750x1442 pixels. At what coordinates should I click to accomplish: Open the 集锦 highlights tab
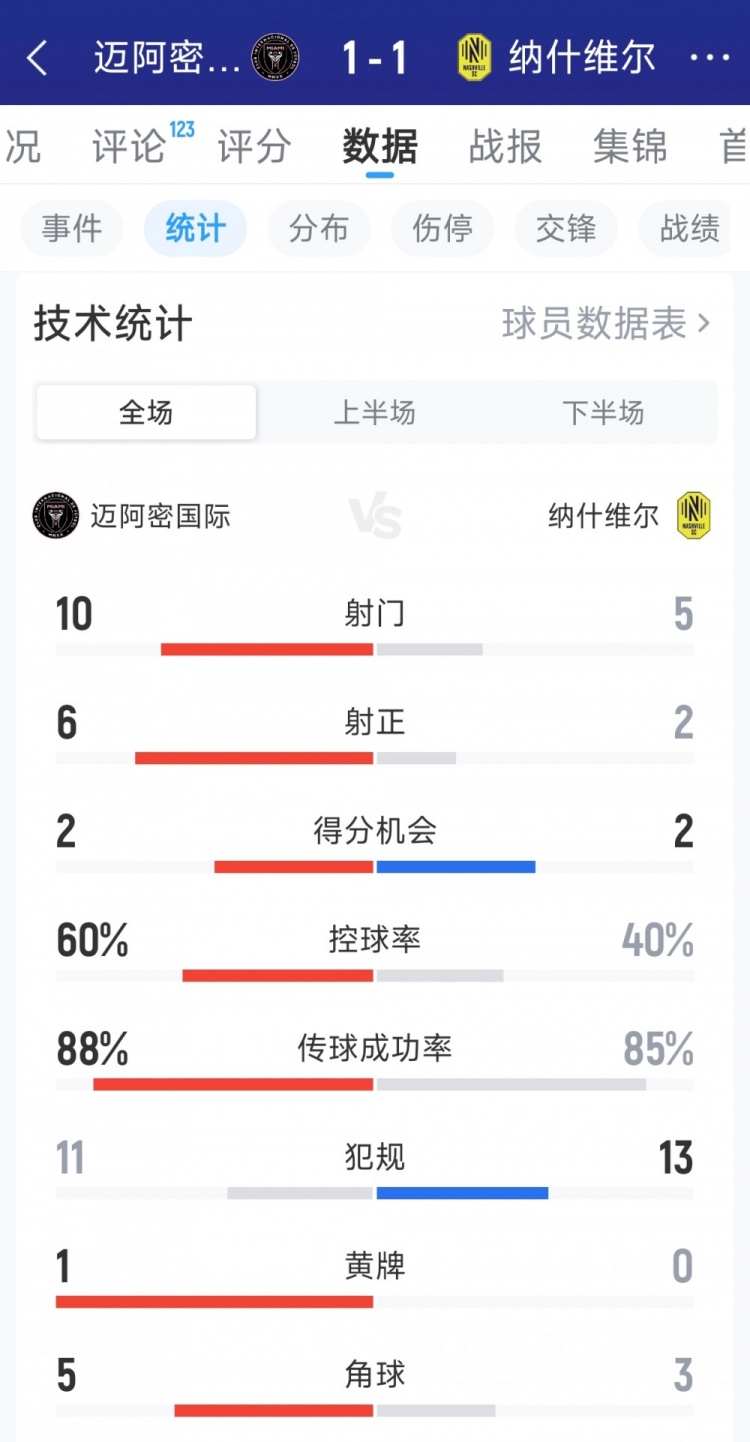pos(629,147)
